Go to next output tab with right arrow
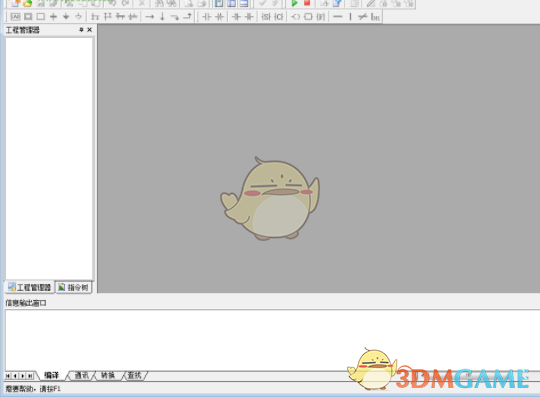 point(23,376)
